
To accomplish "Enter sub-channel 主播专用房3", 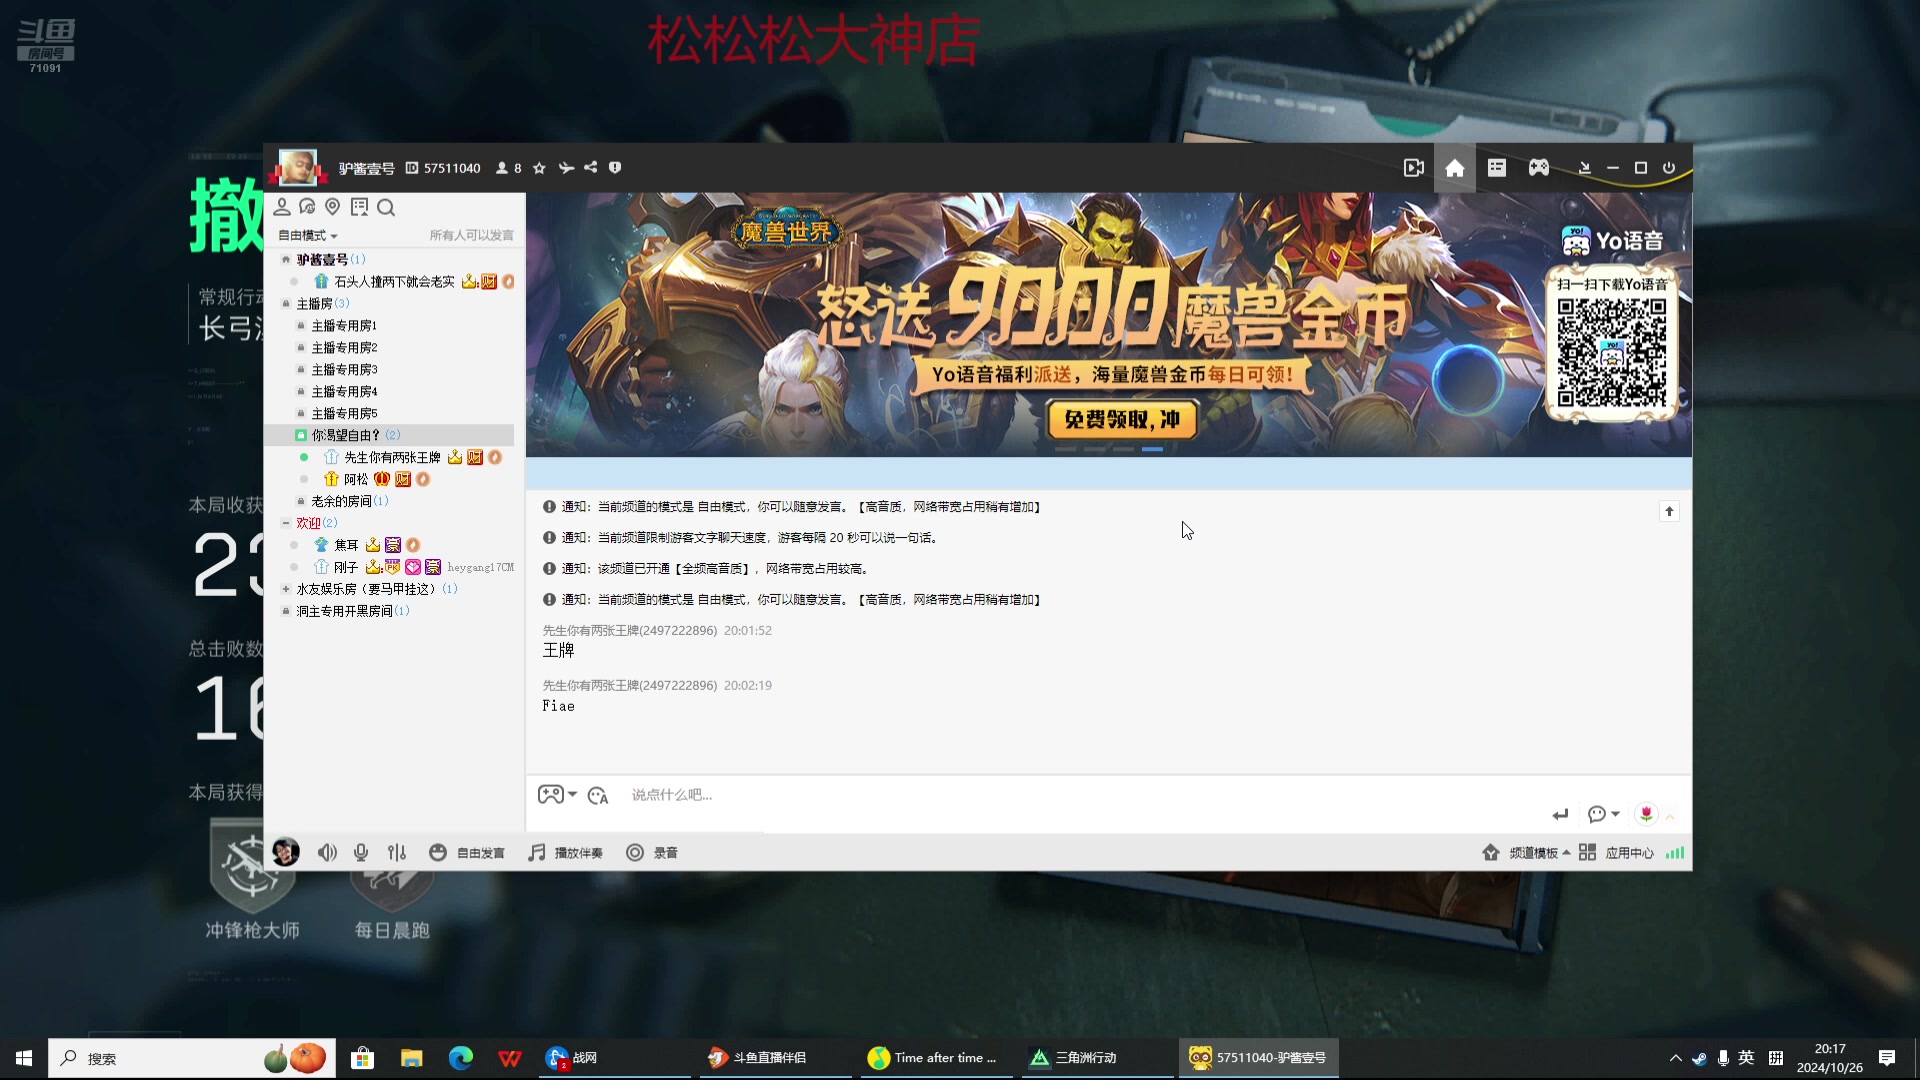I will click(x=344, y=370).
